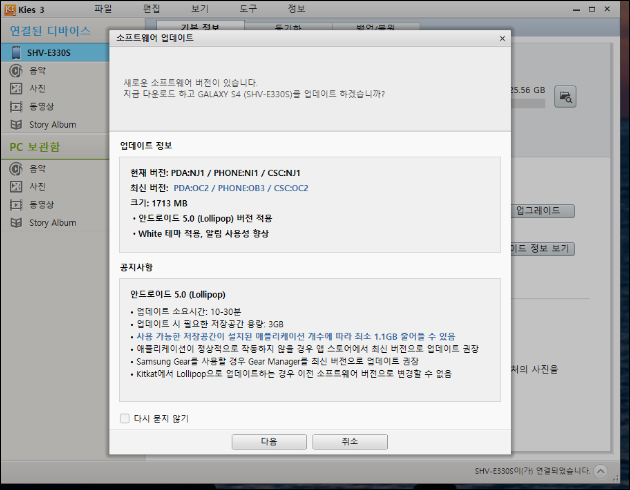Open connected device Story Album icon
The width and height of the screenshot is (630, 490).
(16, 125)
